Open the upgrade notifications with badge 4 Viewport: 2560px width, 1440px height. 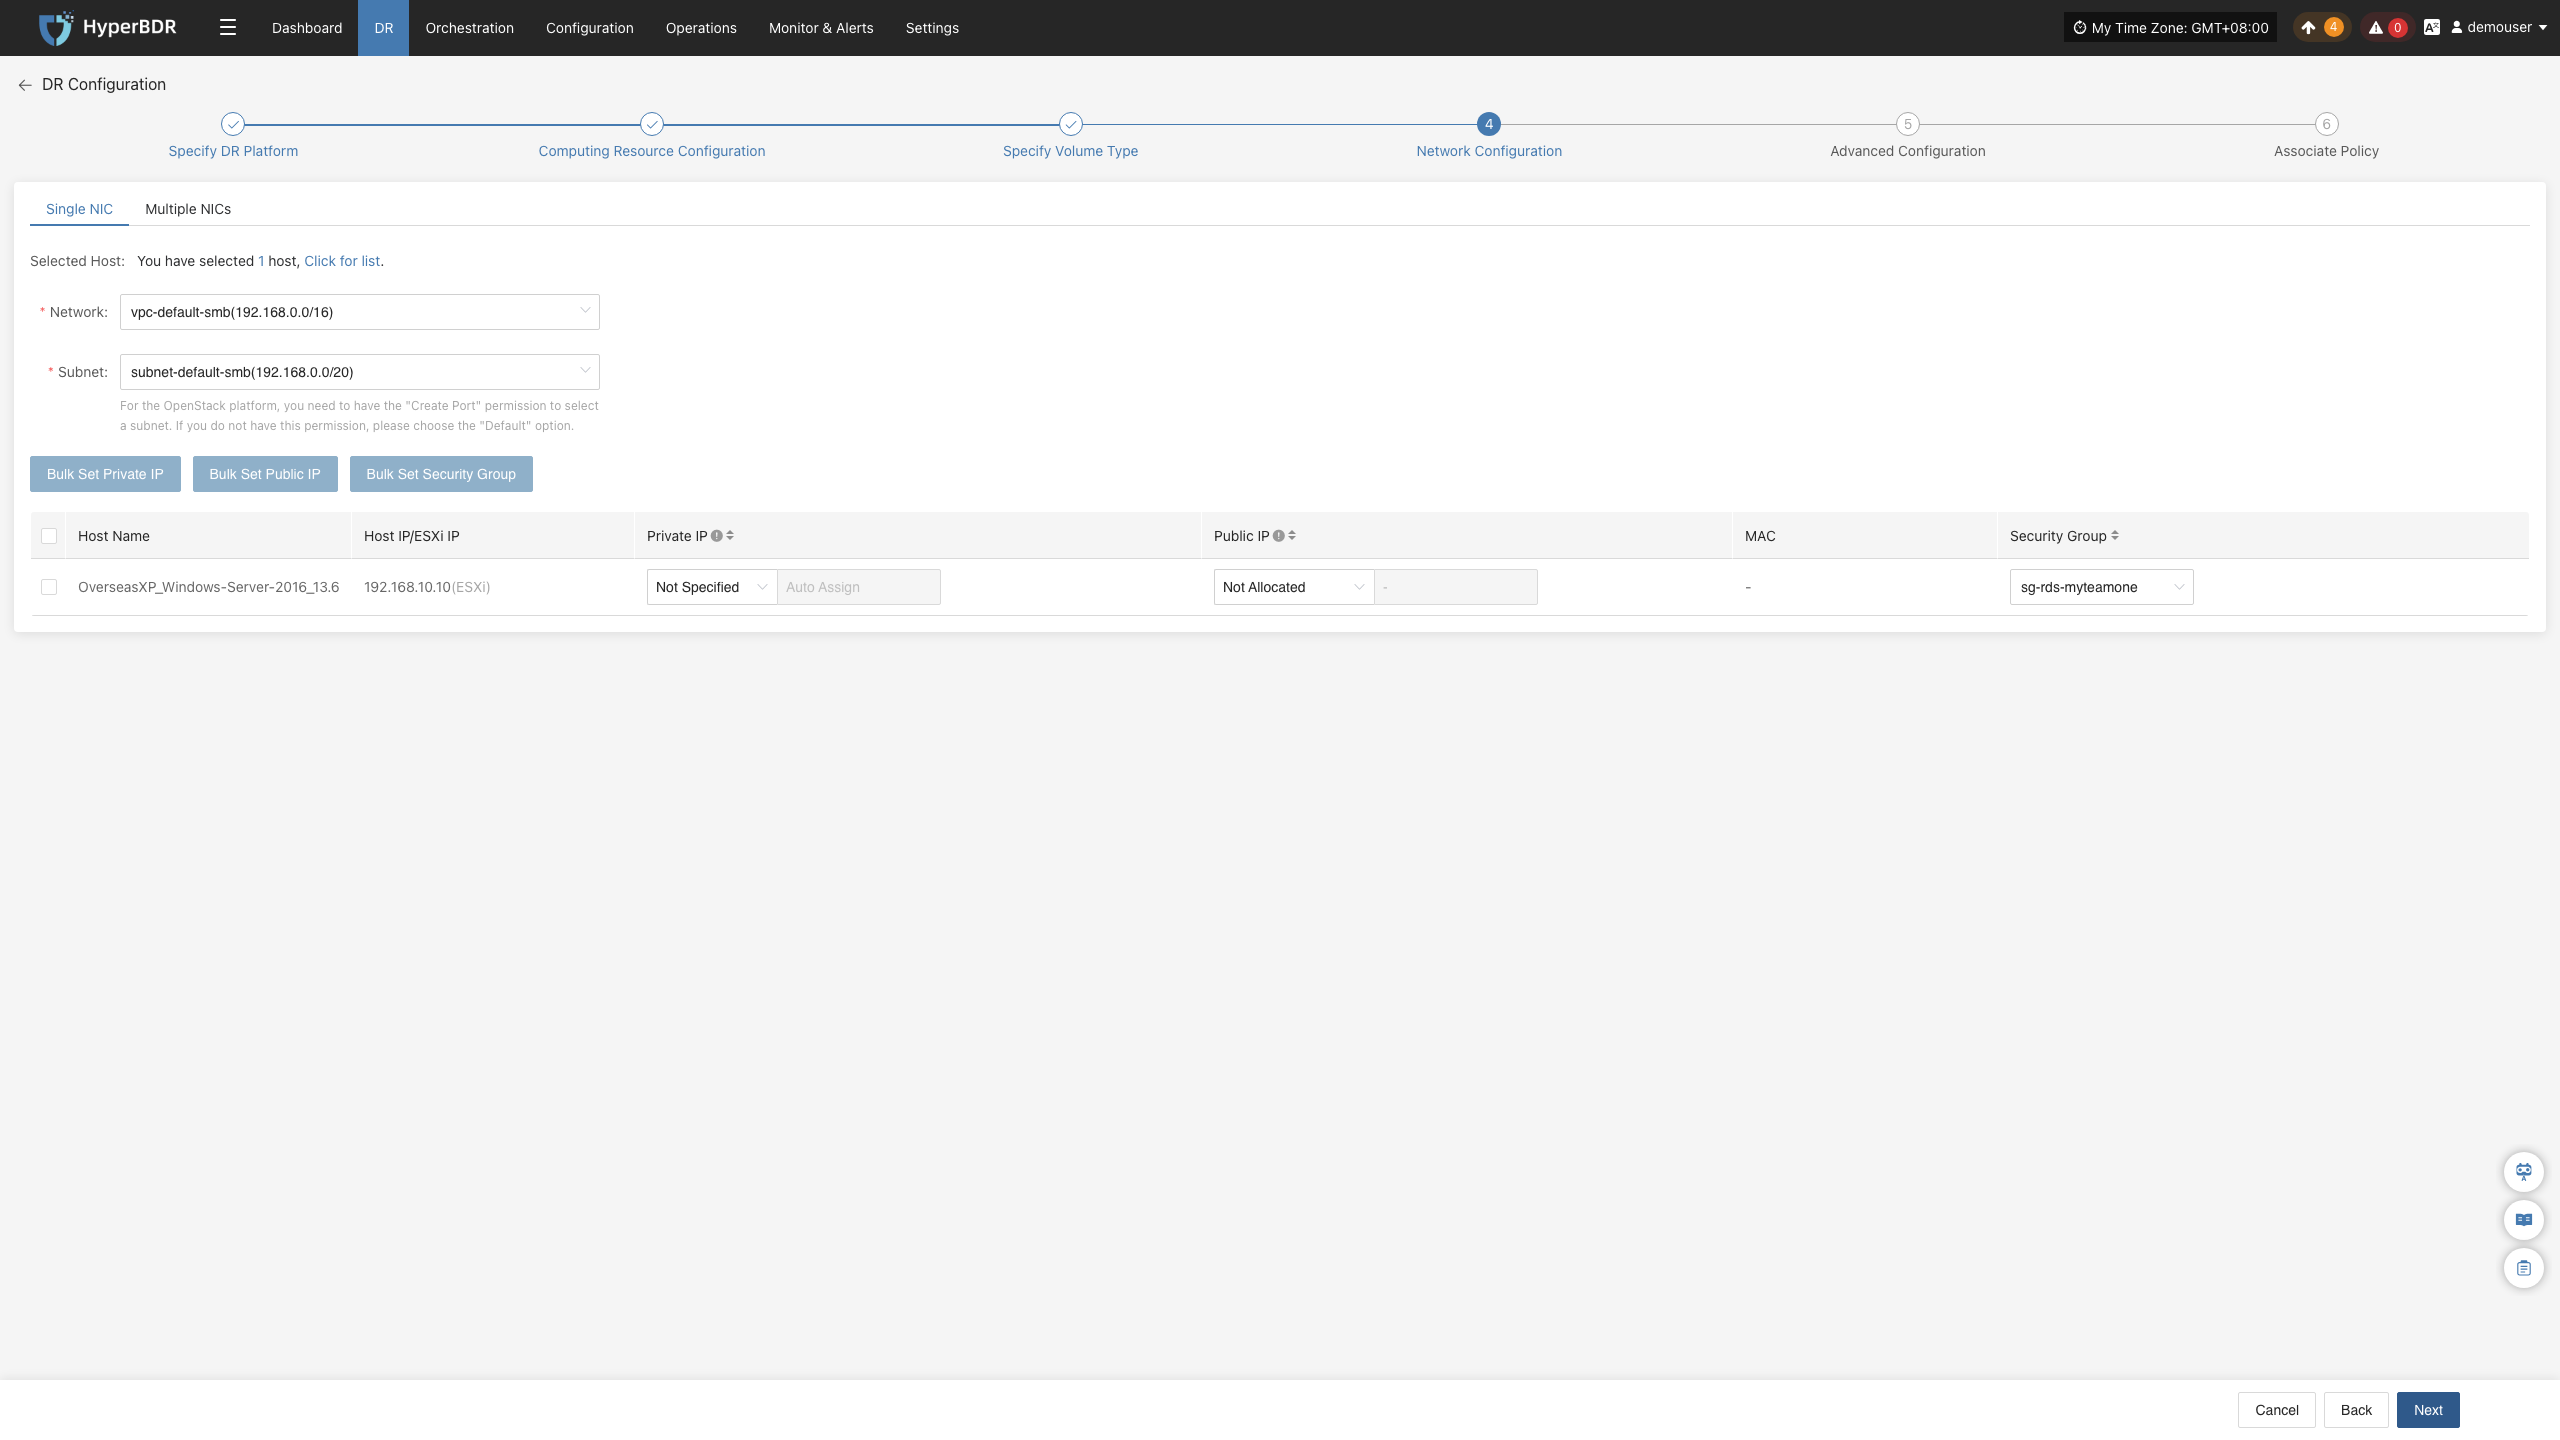(2320, 28)
